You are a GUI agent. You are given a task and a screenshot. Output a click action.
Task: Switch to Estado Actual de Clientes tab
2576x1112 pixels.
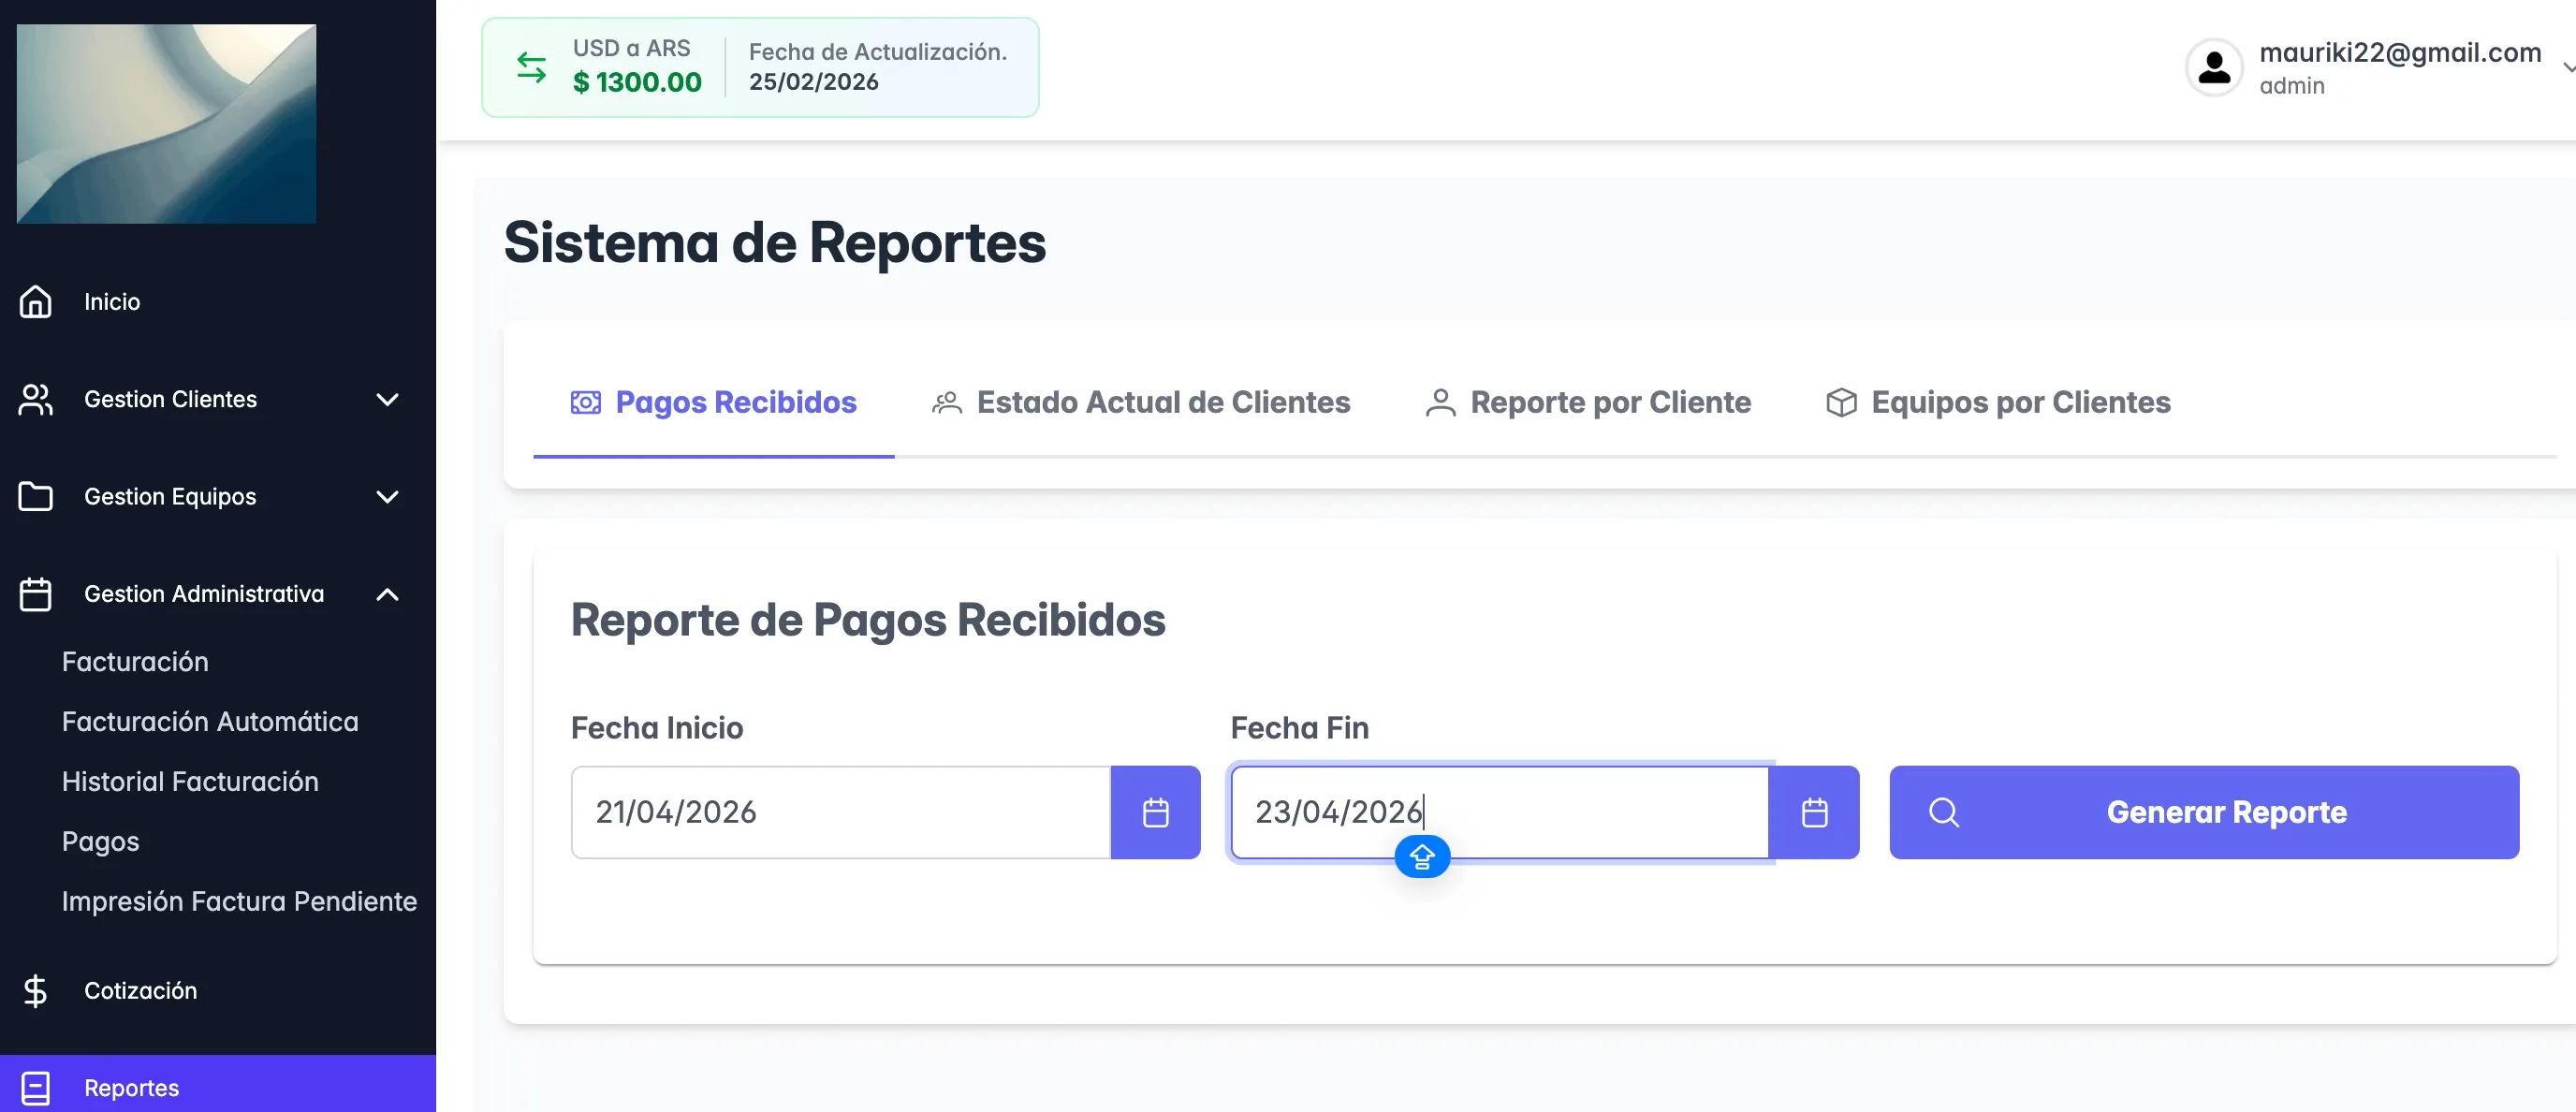tap(1141, 402)
